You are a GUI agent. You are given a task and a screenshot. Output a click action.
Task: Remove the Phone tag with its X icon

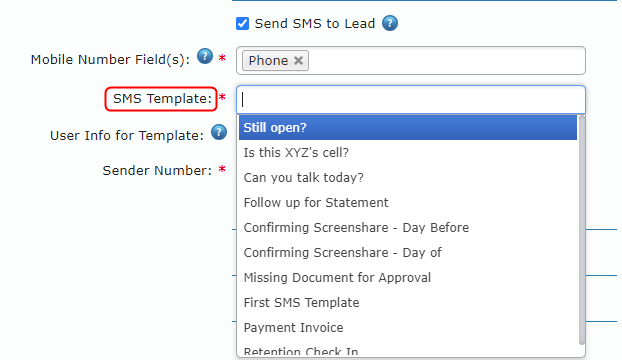coord(298,61)
